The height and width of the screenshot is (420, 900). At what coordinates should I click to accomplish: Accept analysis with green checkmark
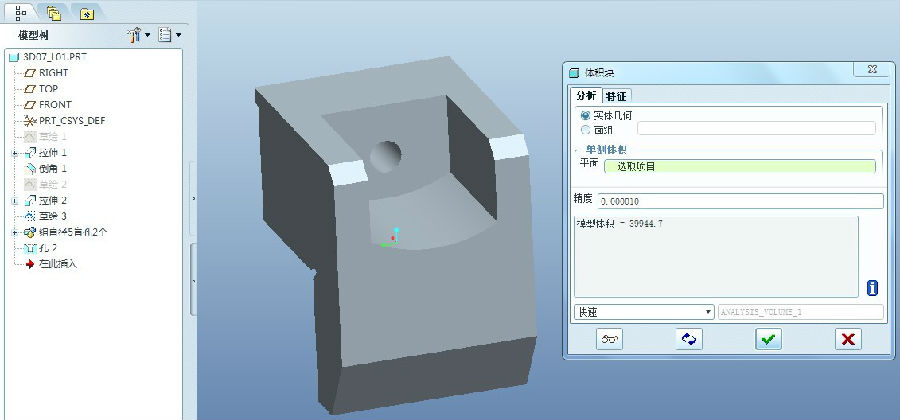[768, 339]
